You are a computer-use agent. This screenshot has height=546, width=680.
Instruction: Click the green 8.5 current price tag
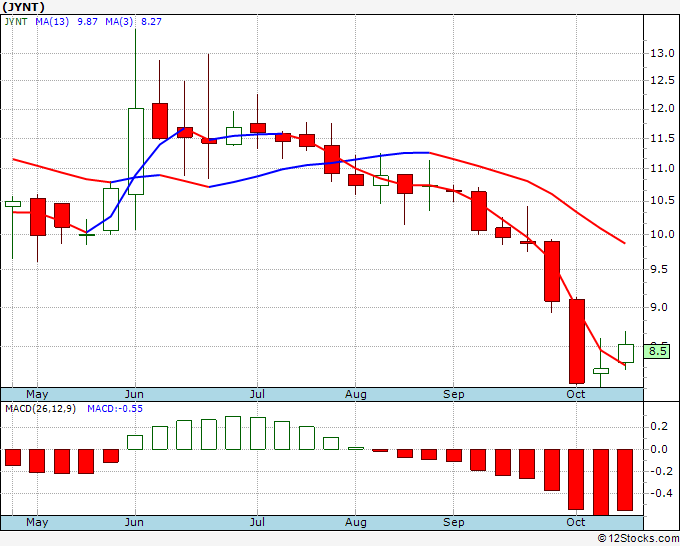point(657,351)
